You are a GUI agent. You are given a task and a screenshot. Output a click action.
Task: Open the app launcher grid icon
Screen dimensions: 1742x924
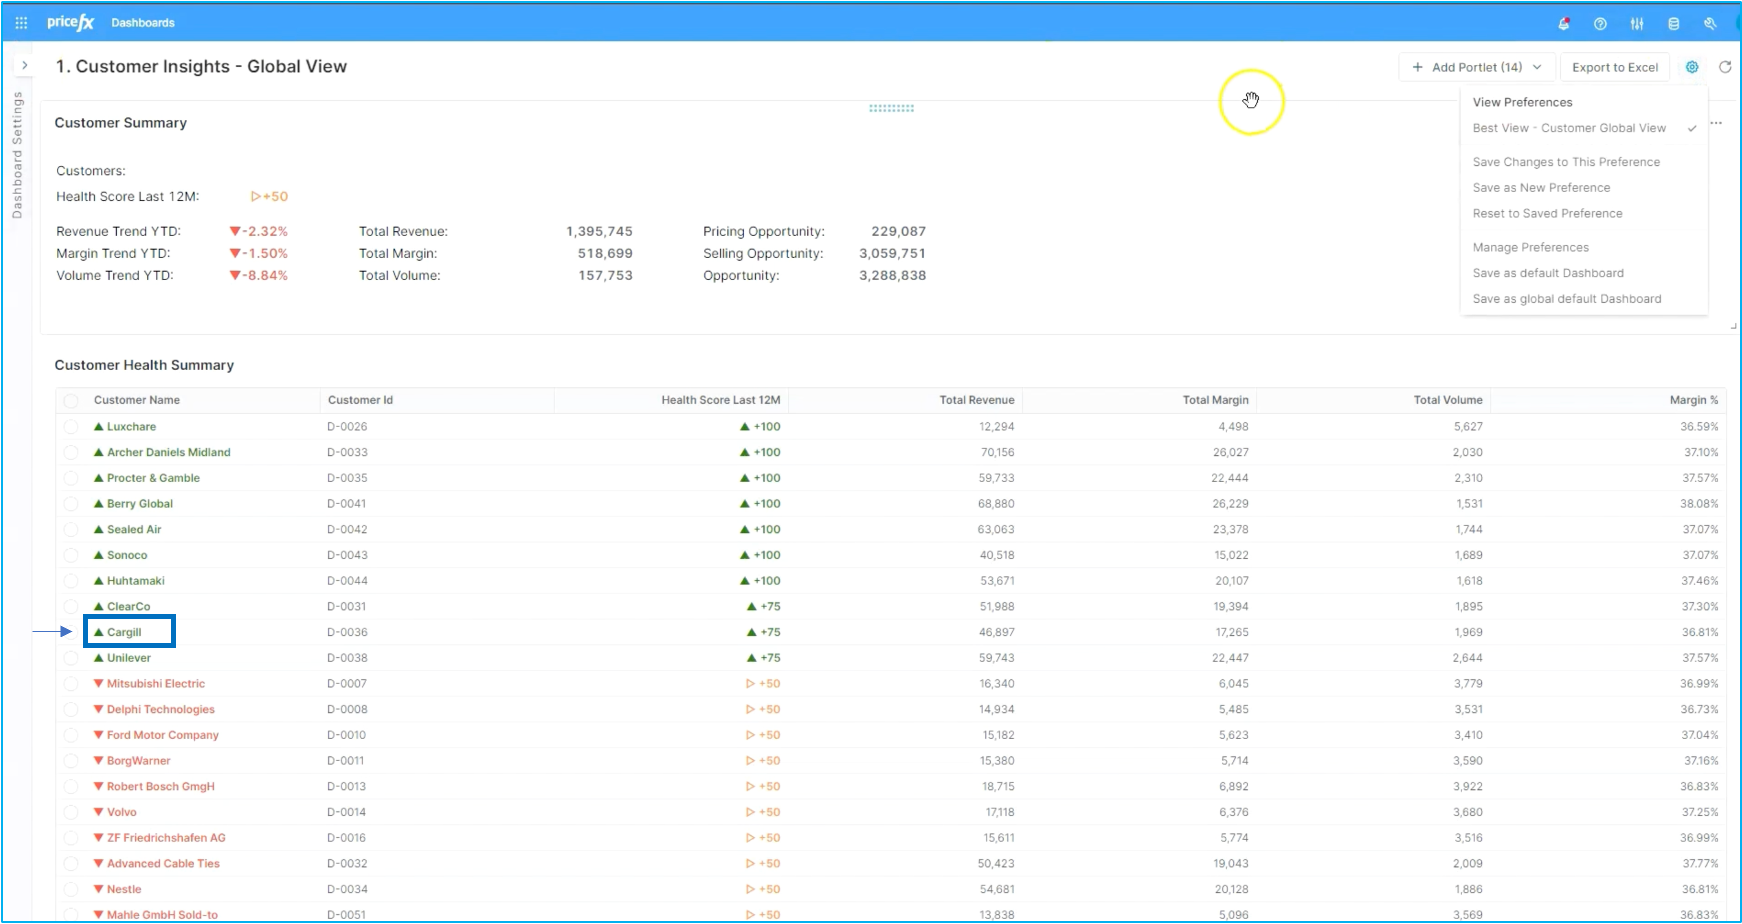point(21,22)
